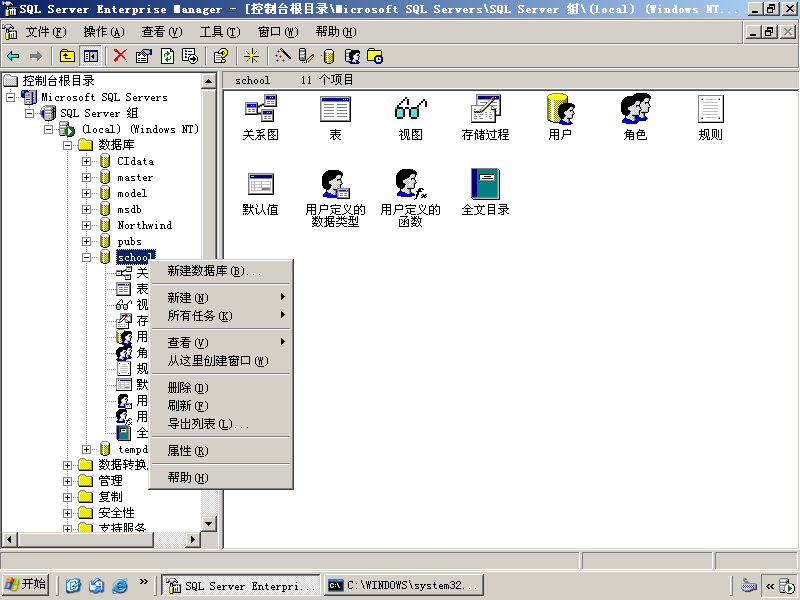
Task: Open the 工具(T) menu
Action: click(x=220, y=32)
